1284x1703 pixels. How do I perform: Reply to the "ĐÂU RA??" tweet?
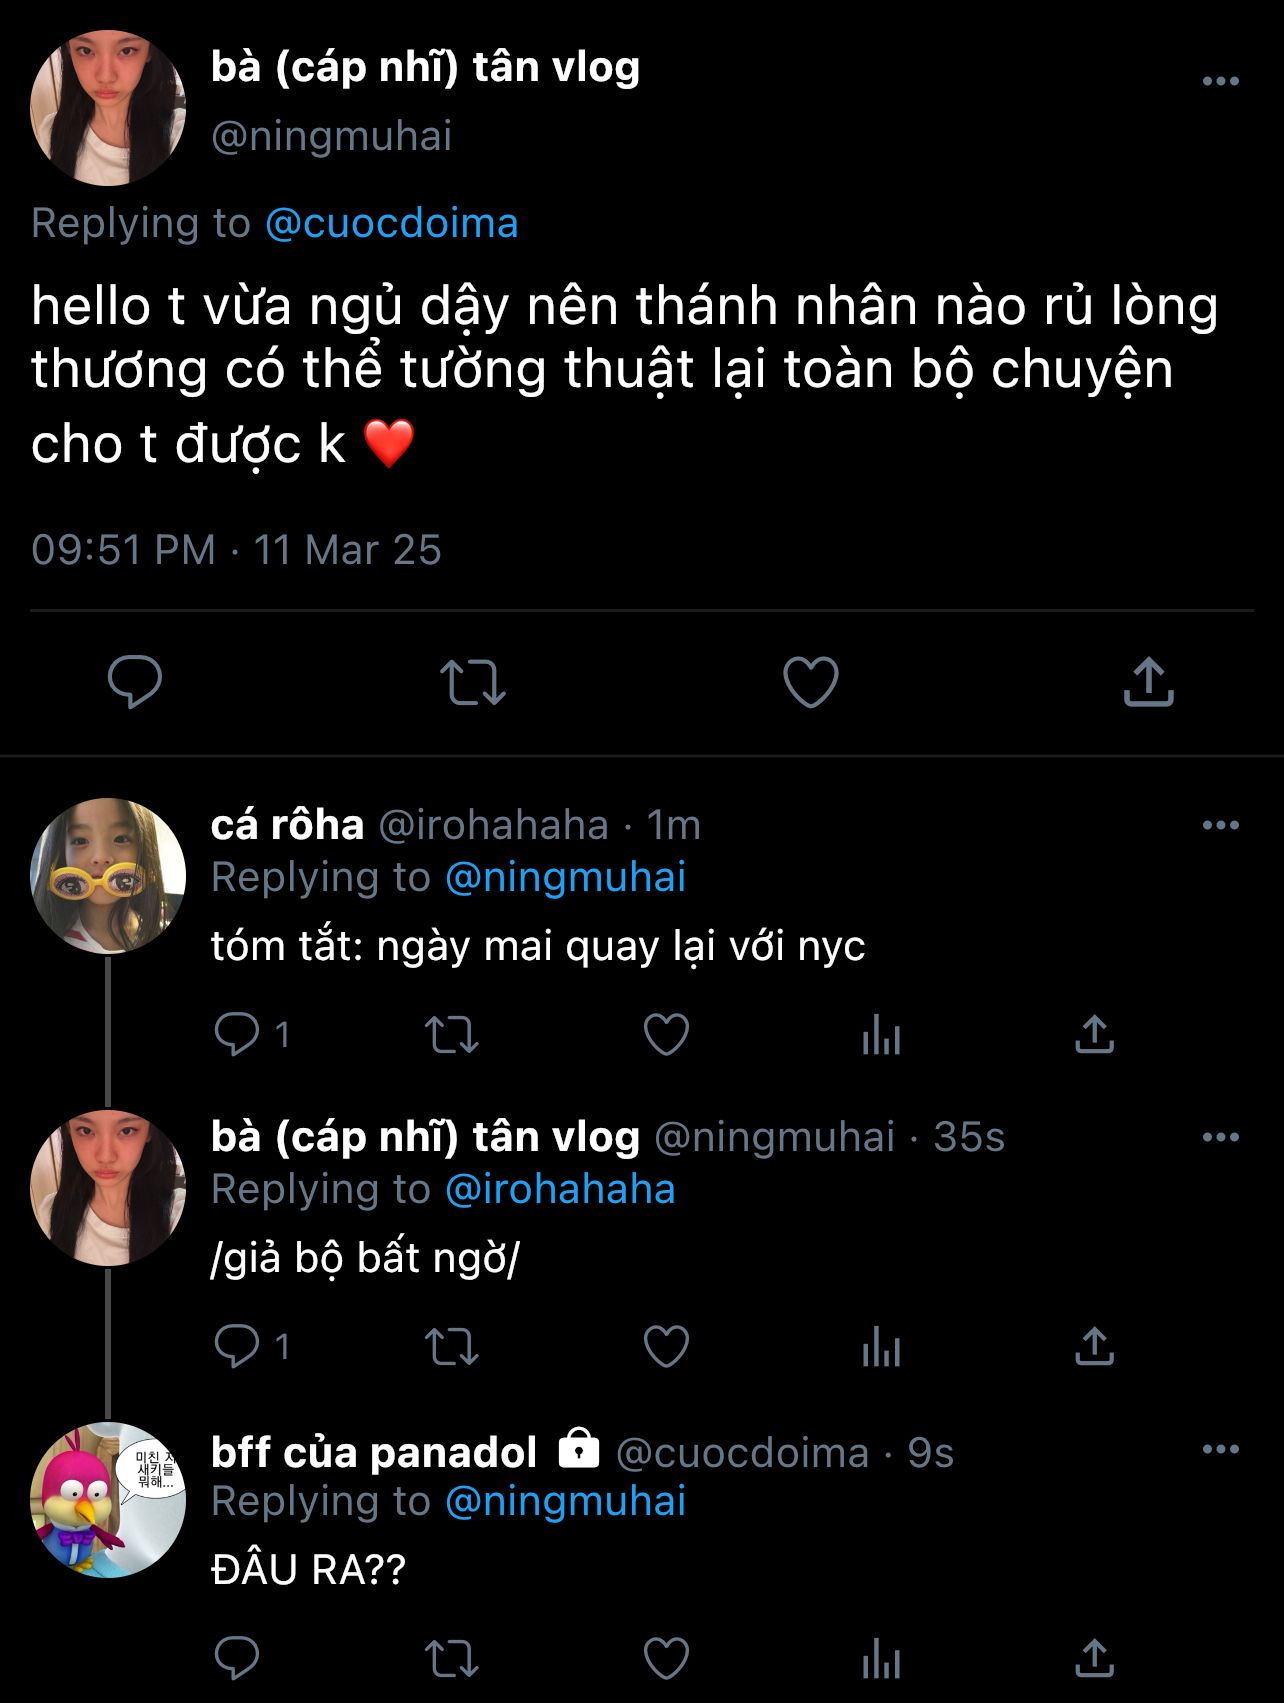[238, 1658]
